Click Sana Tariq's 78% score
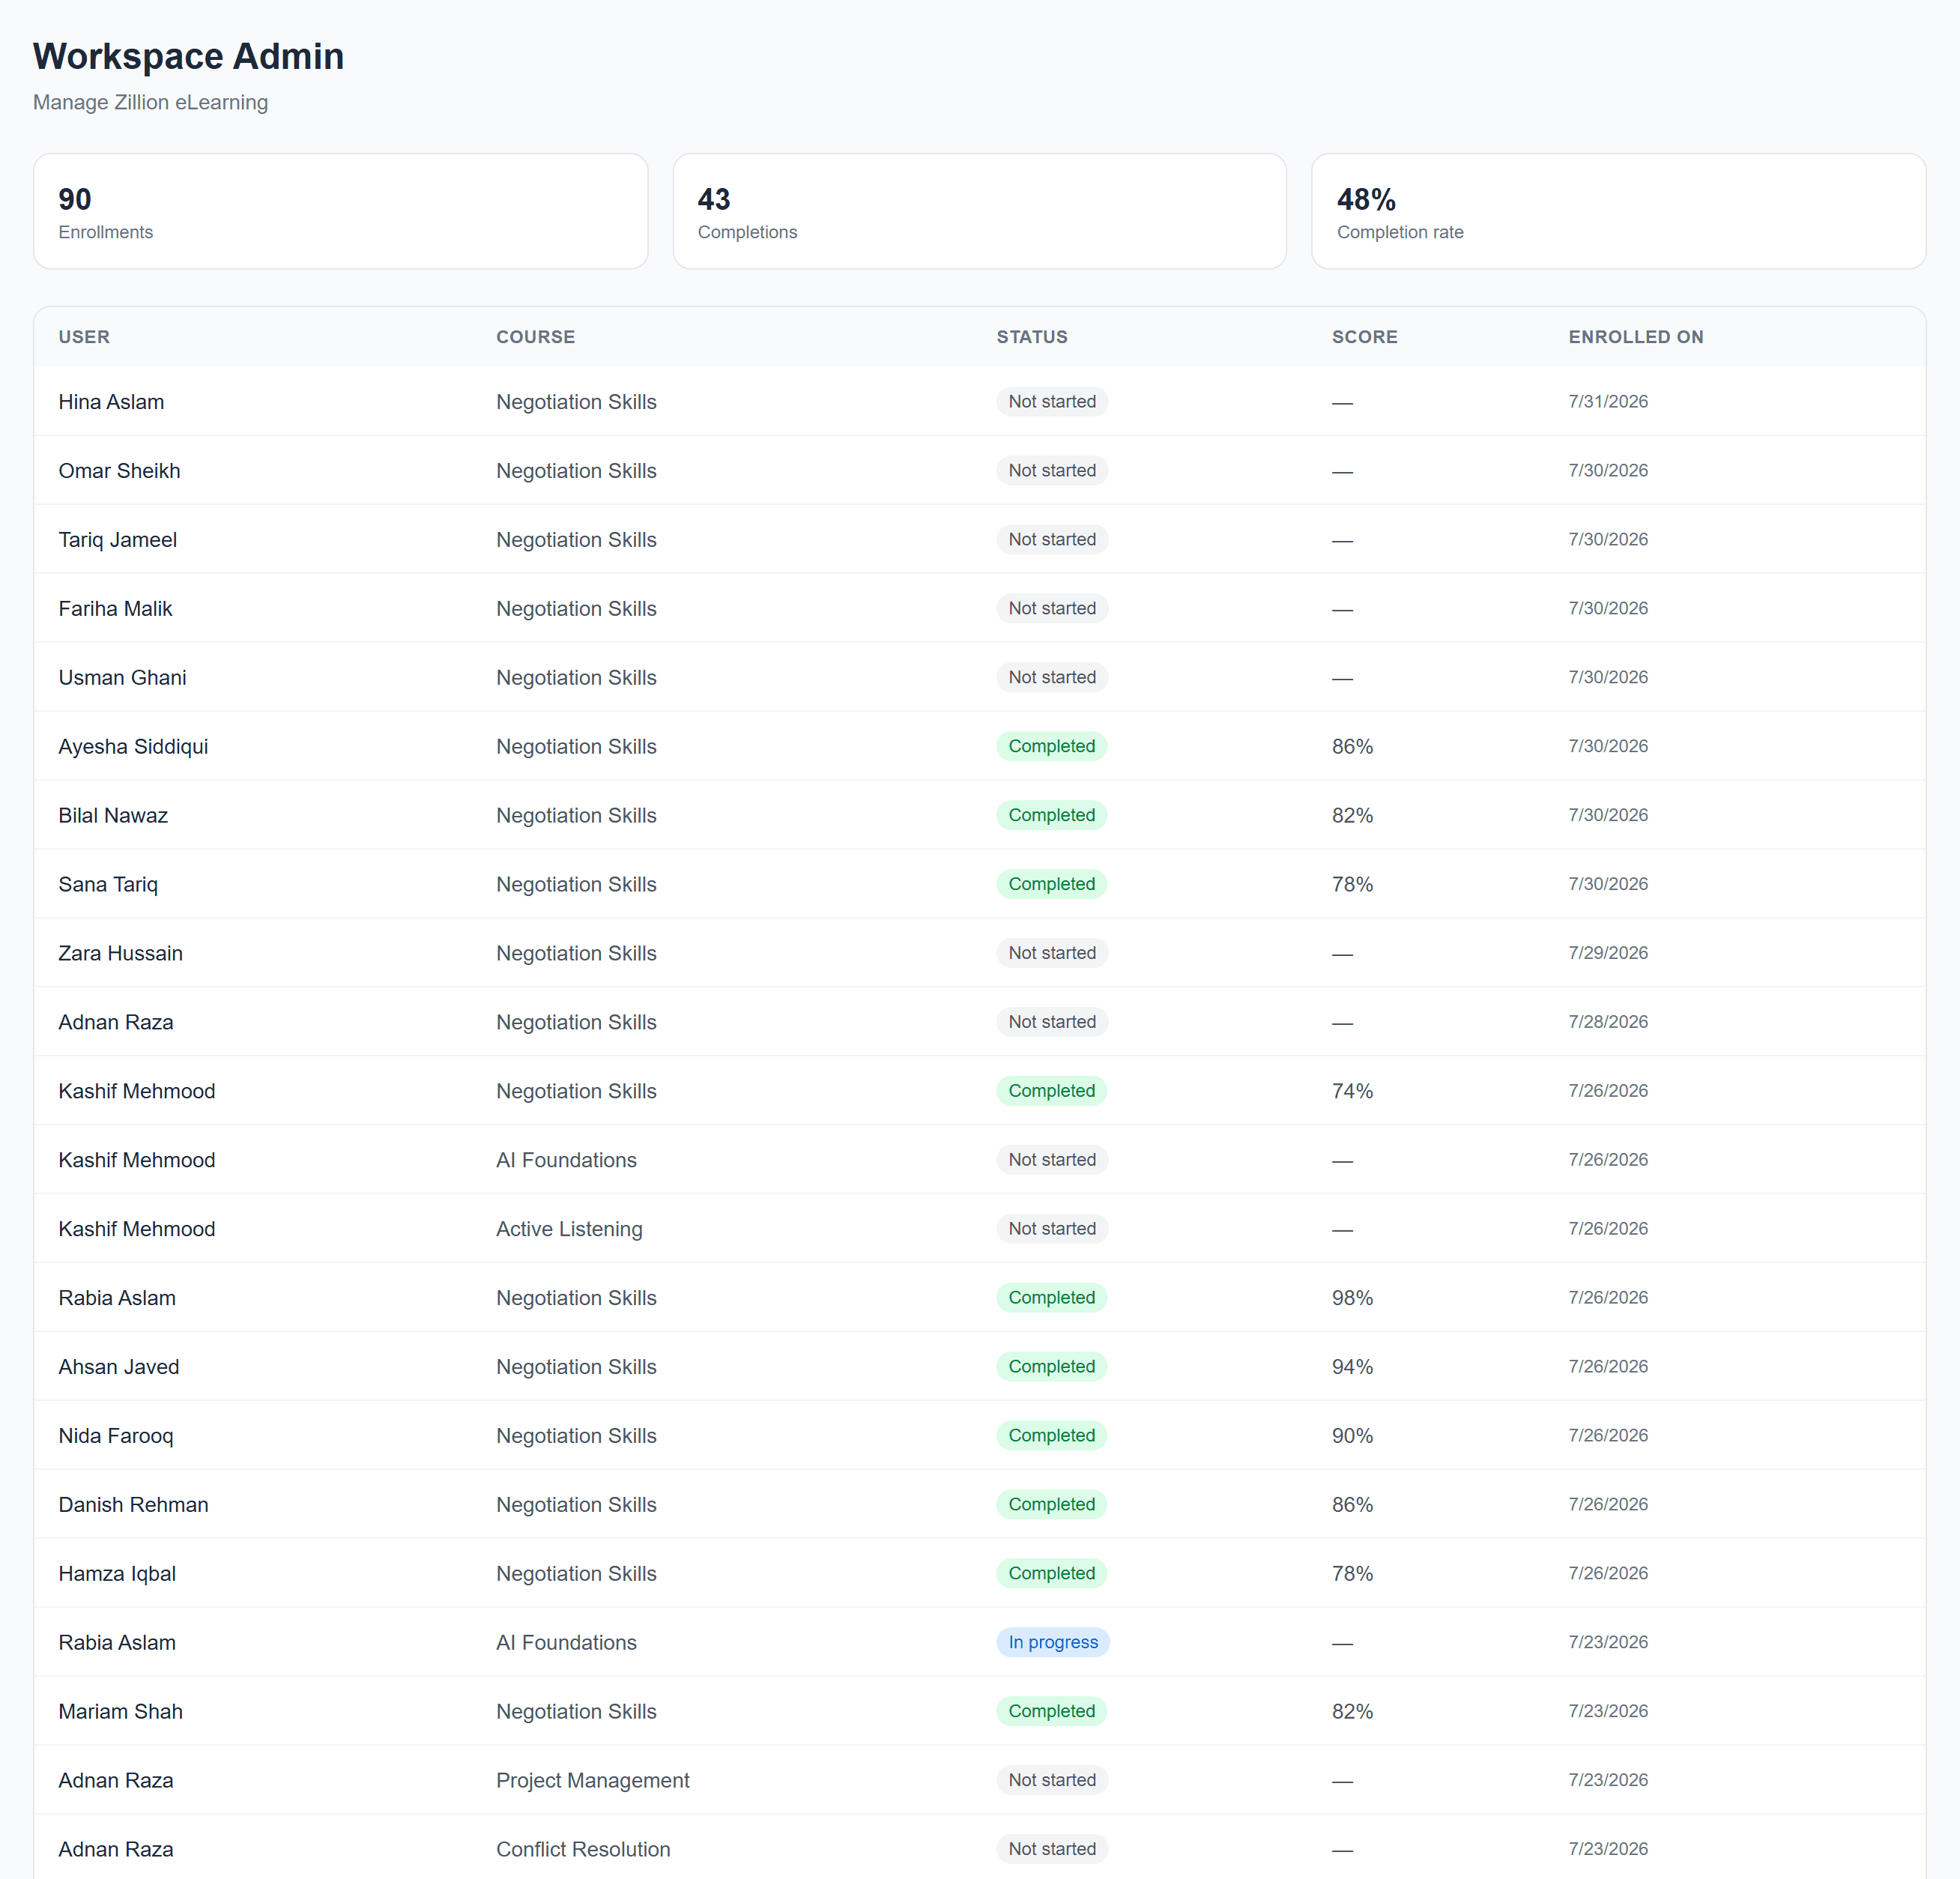 click(x=1352, y=885)
